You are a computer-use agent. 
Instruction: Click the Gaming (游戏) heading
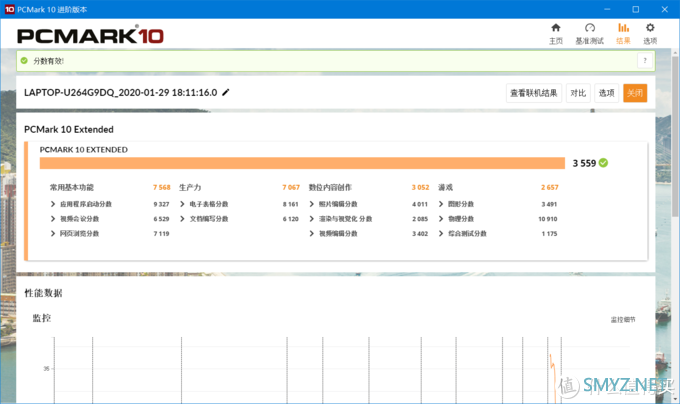click(x=445, y=187)
